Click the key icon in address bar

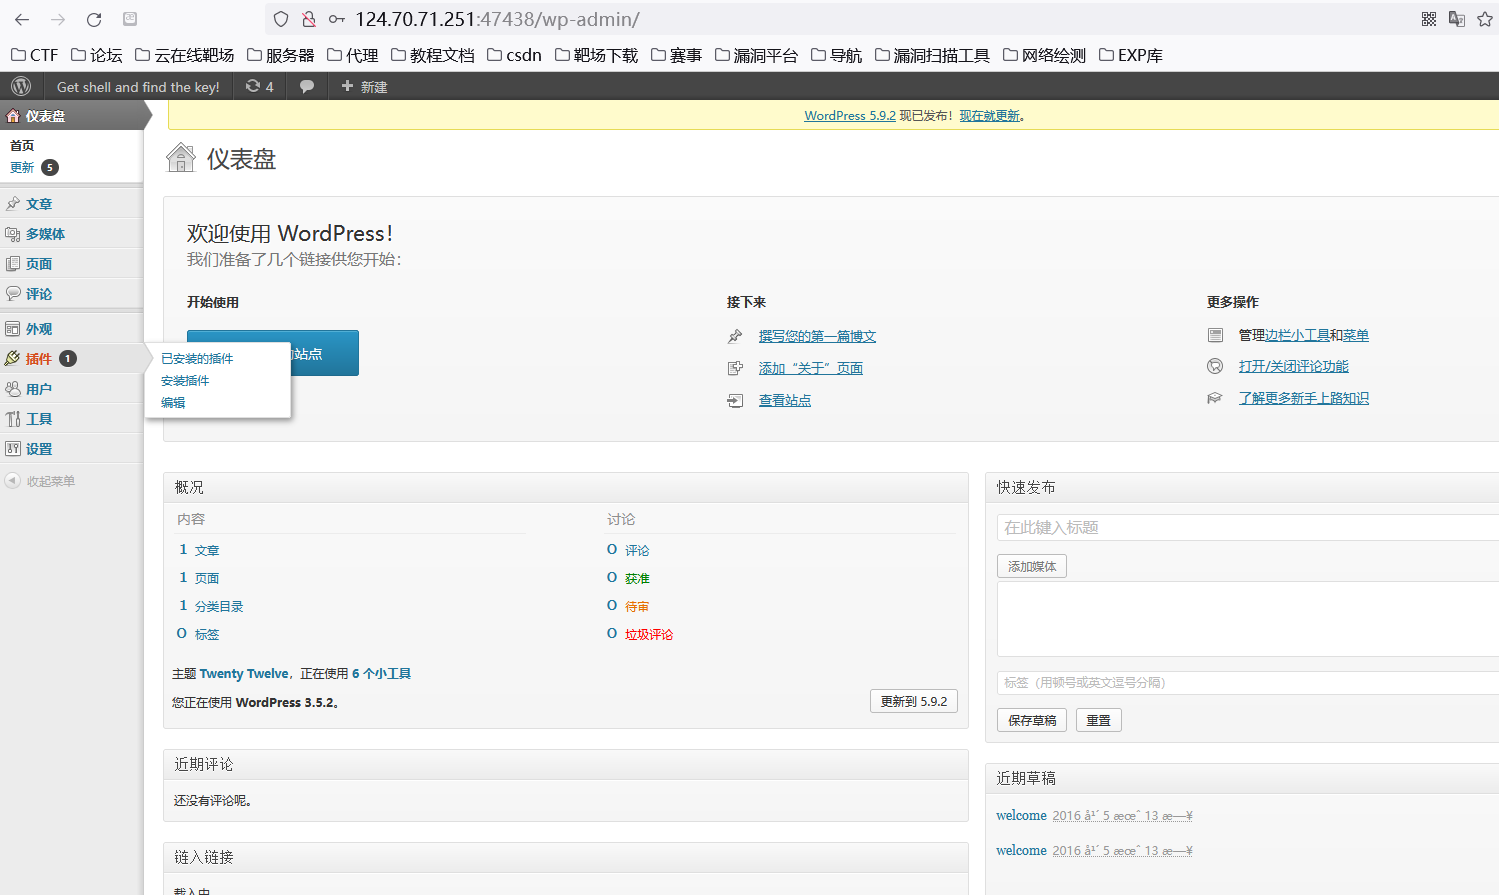[337, 19]
